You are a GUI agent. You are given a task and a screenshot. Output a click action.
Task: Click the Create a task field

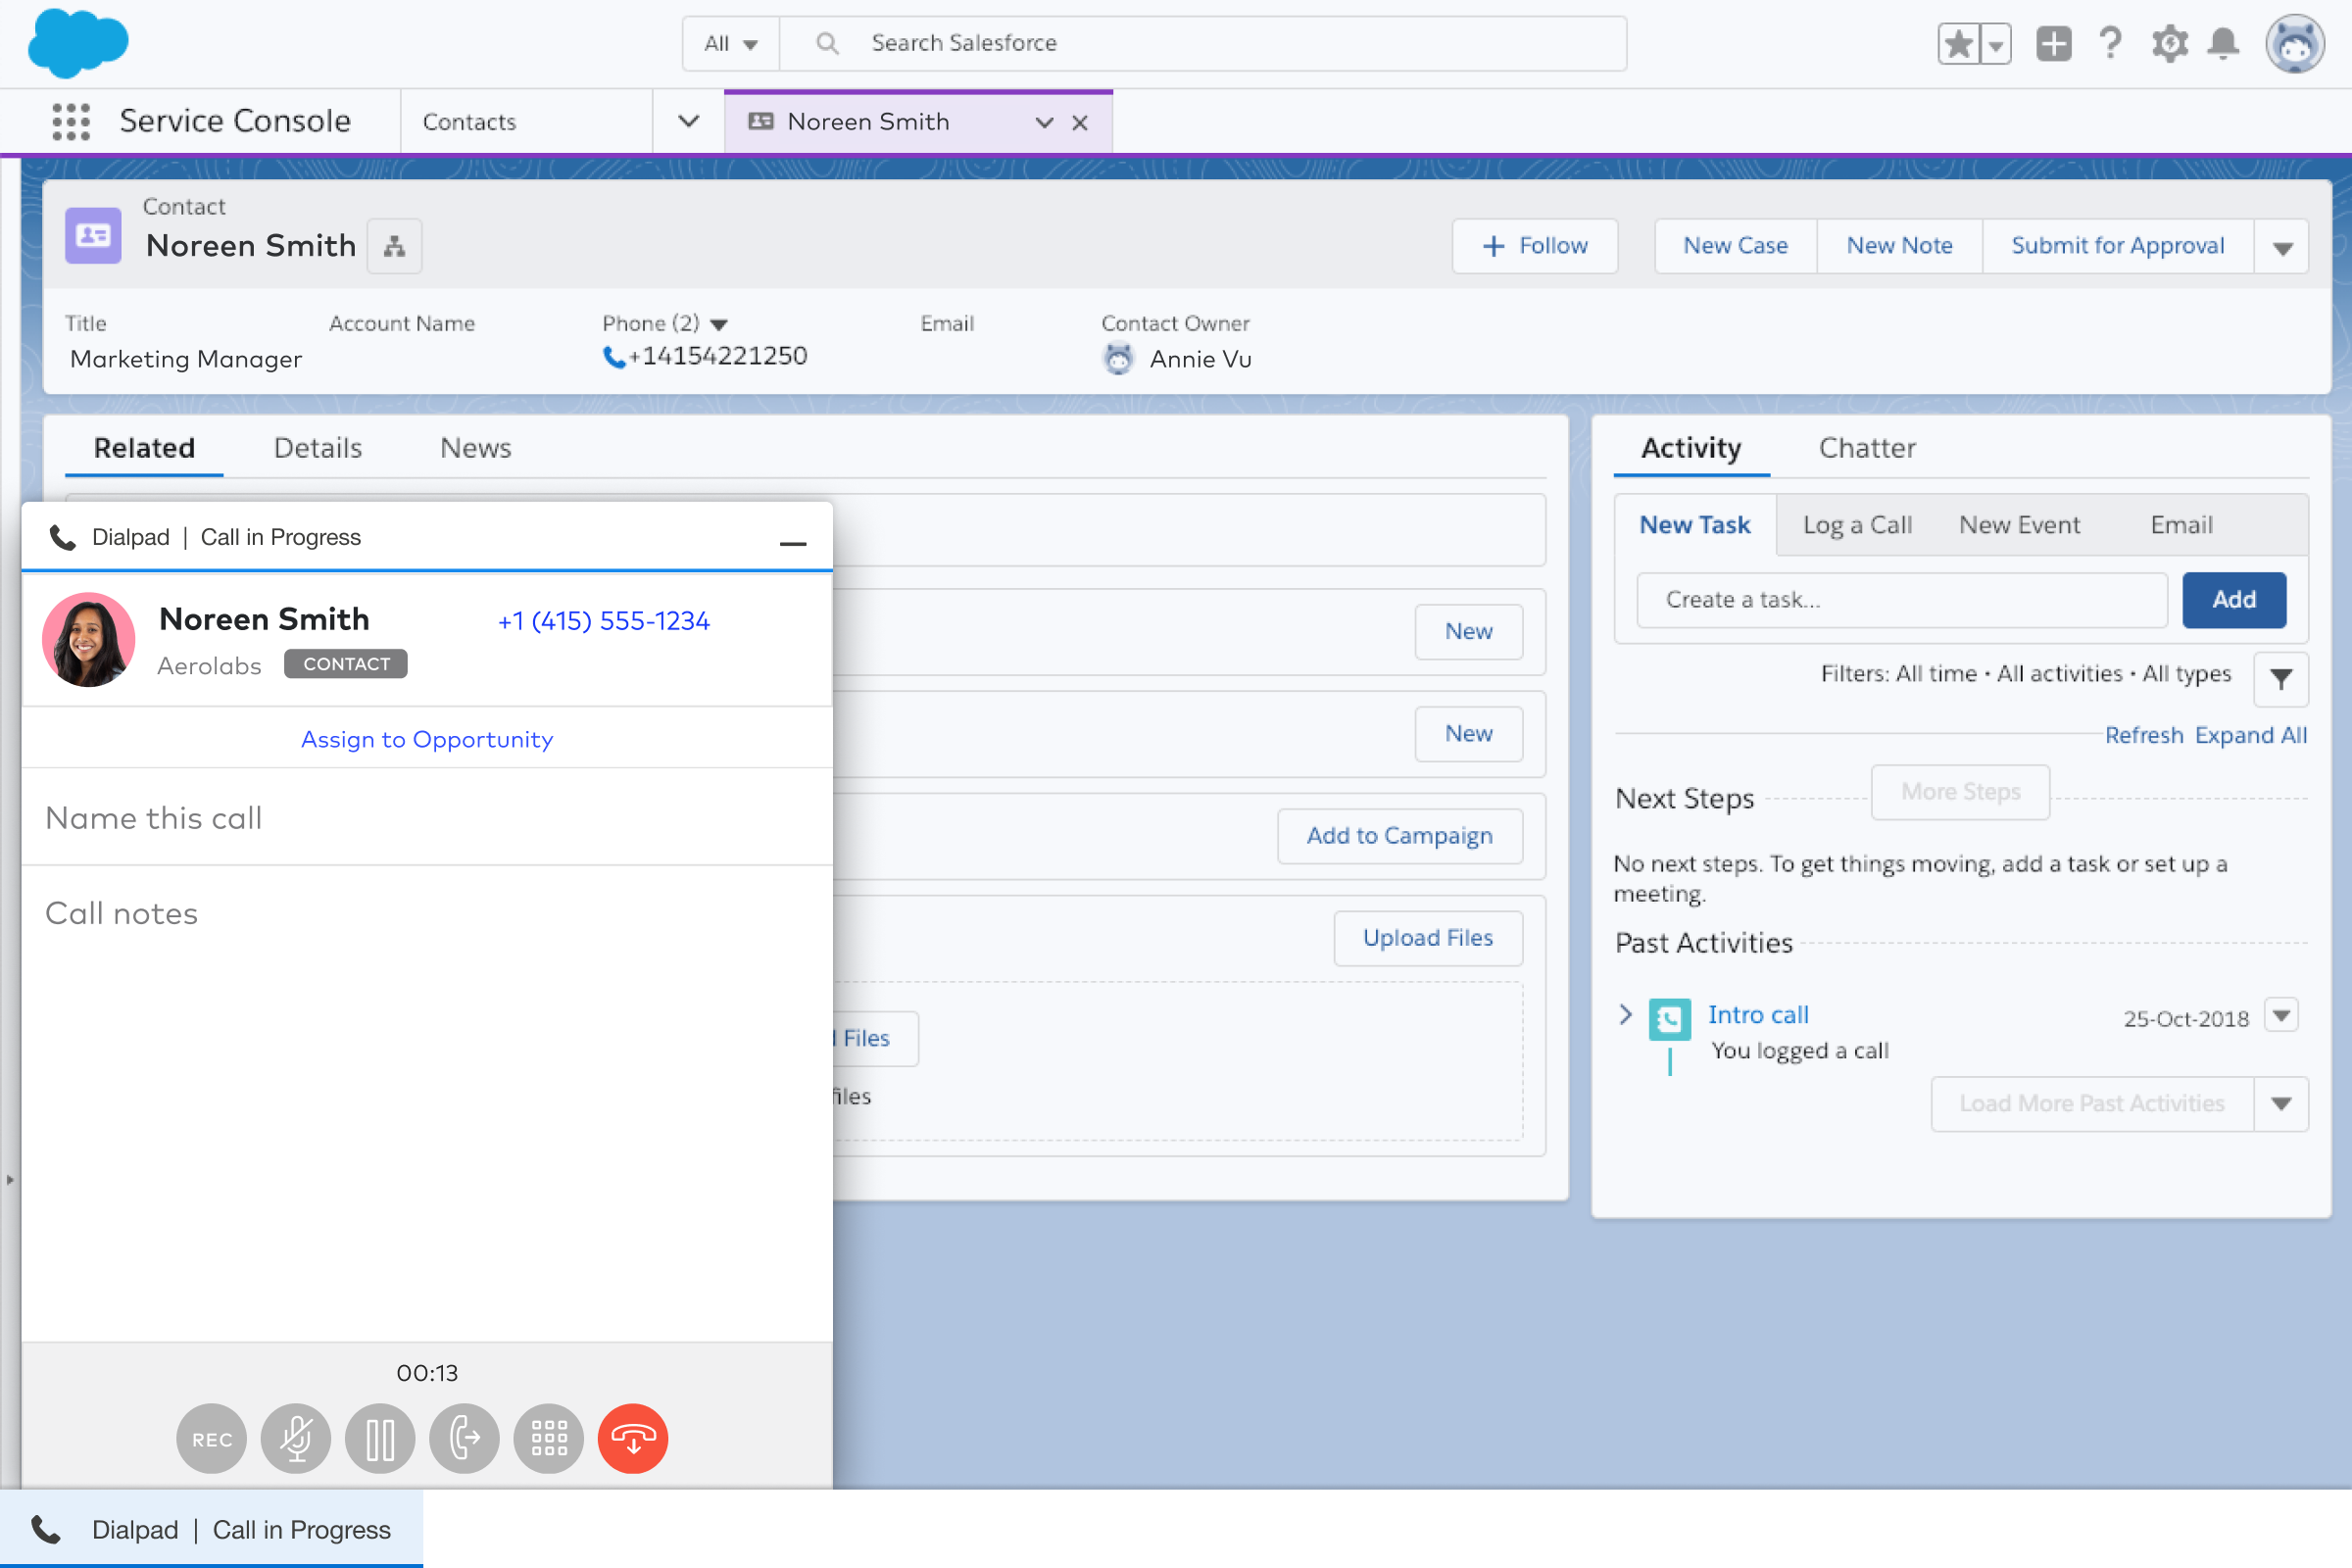click(1902, 600)
